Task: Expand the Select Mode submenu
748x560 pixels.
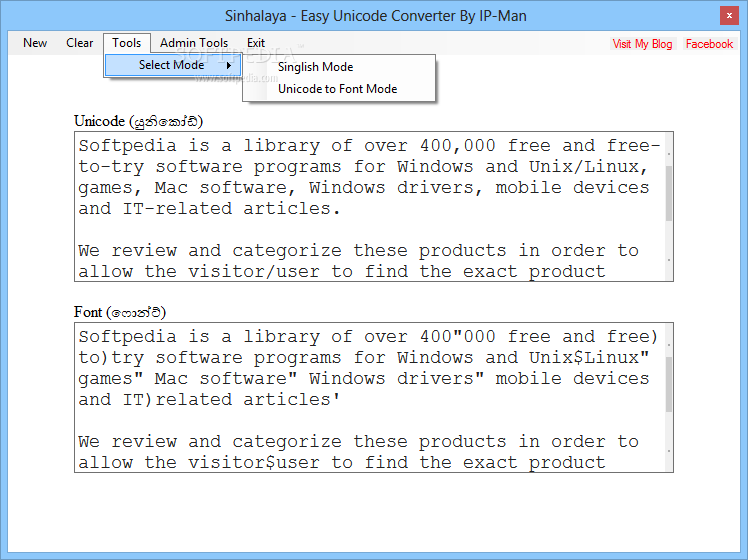Action: coord(173,65)
